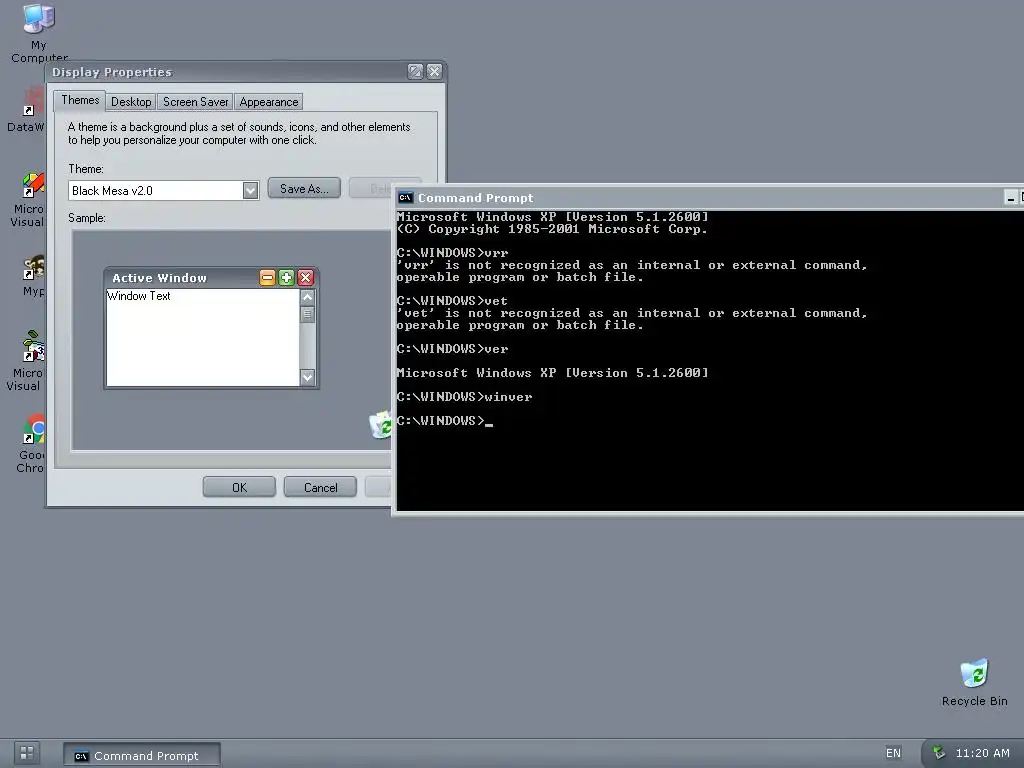Click the Display Properties title bar

[x=246, y=72]
